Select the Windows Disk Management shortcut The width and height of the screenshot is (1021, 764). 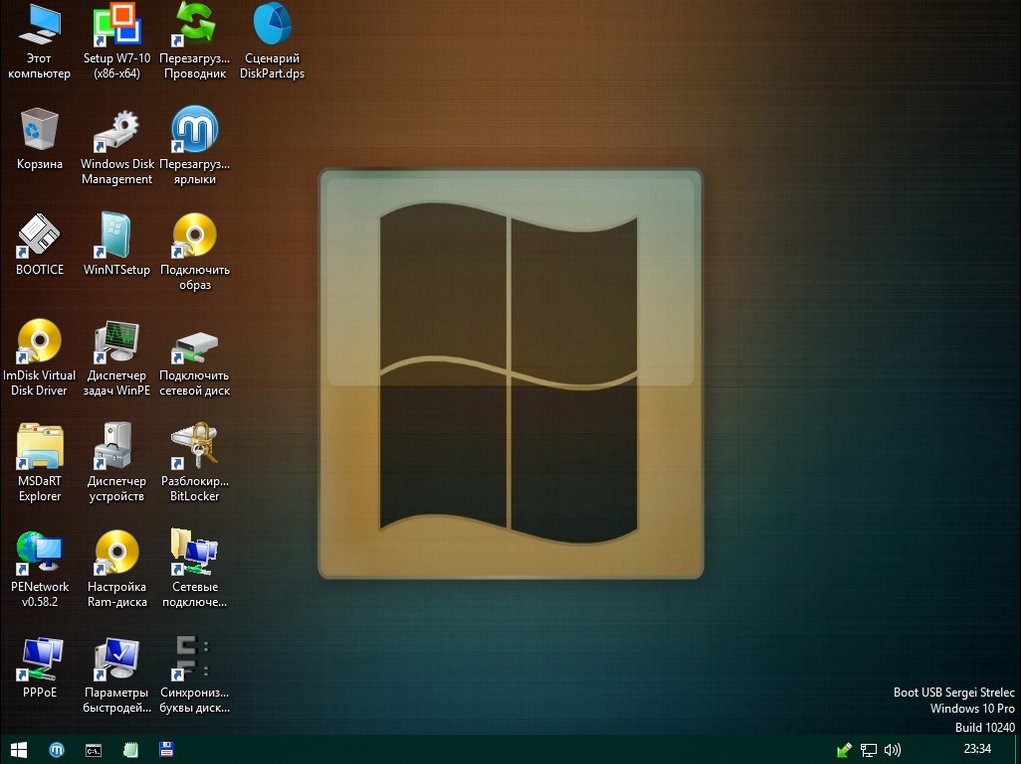117,147
